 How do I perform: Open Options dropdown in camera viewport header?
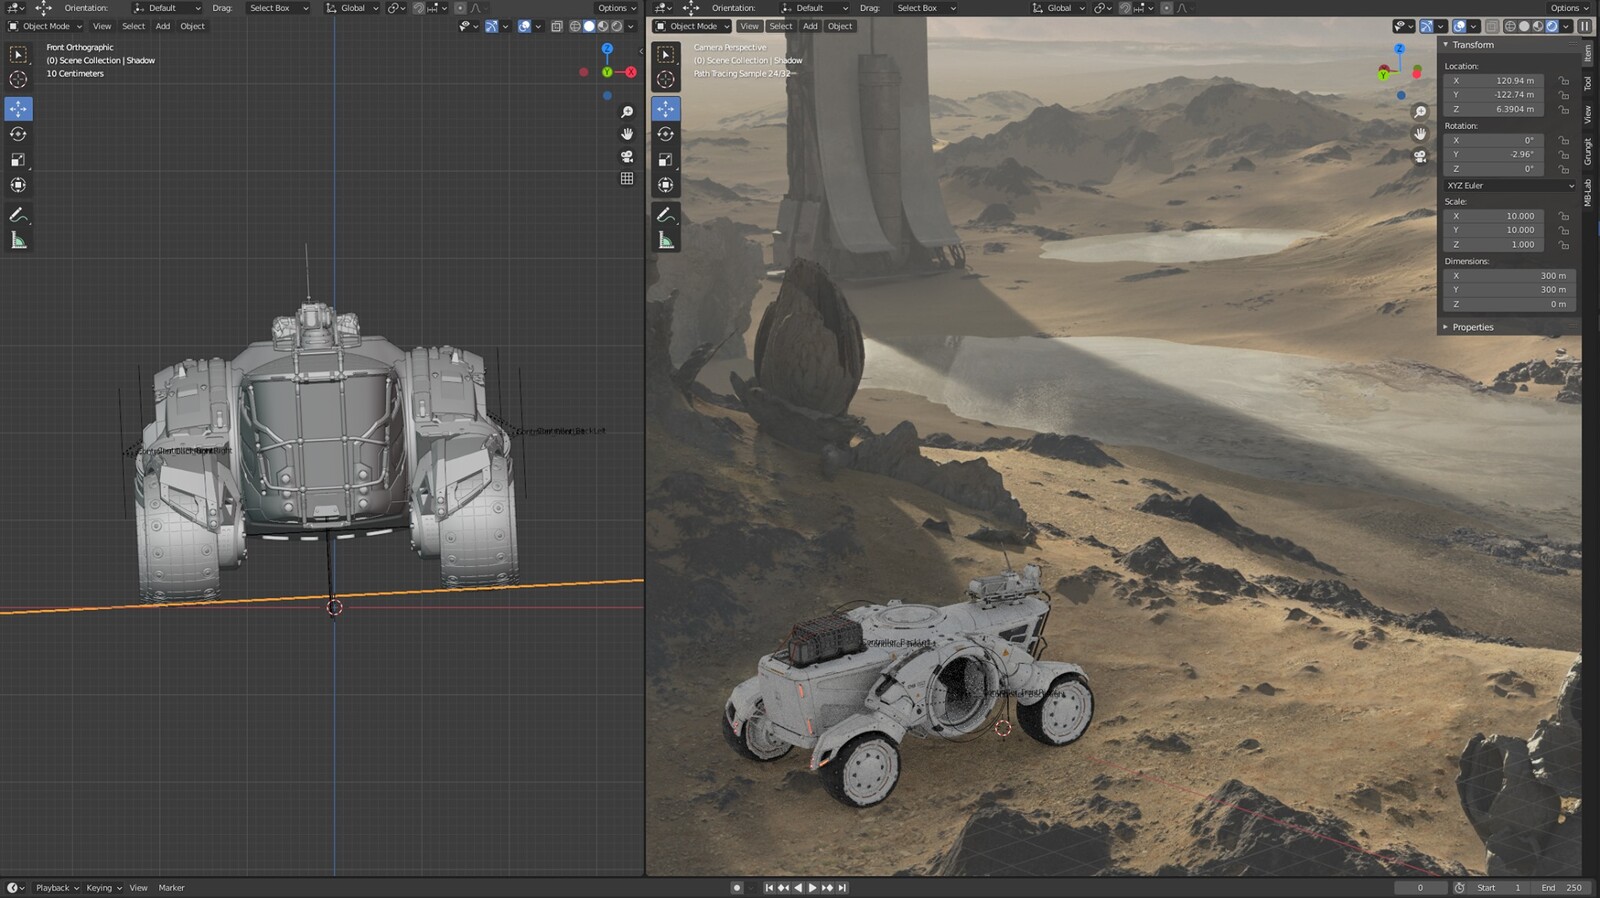1569,8
